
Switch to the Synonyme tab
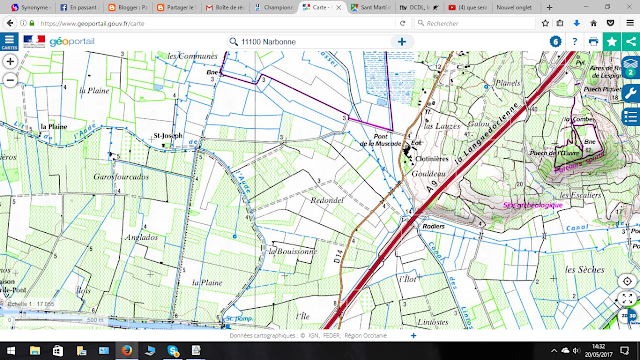[x=30, y=7]
